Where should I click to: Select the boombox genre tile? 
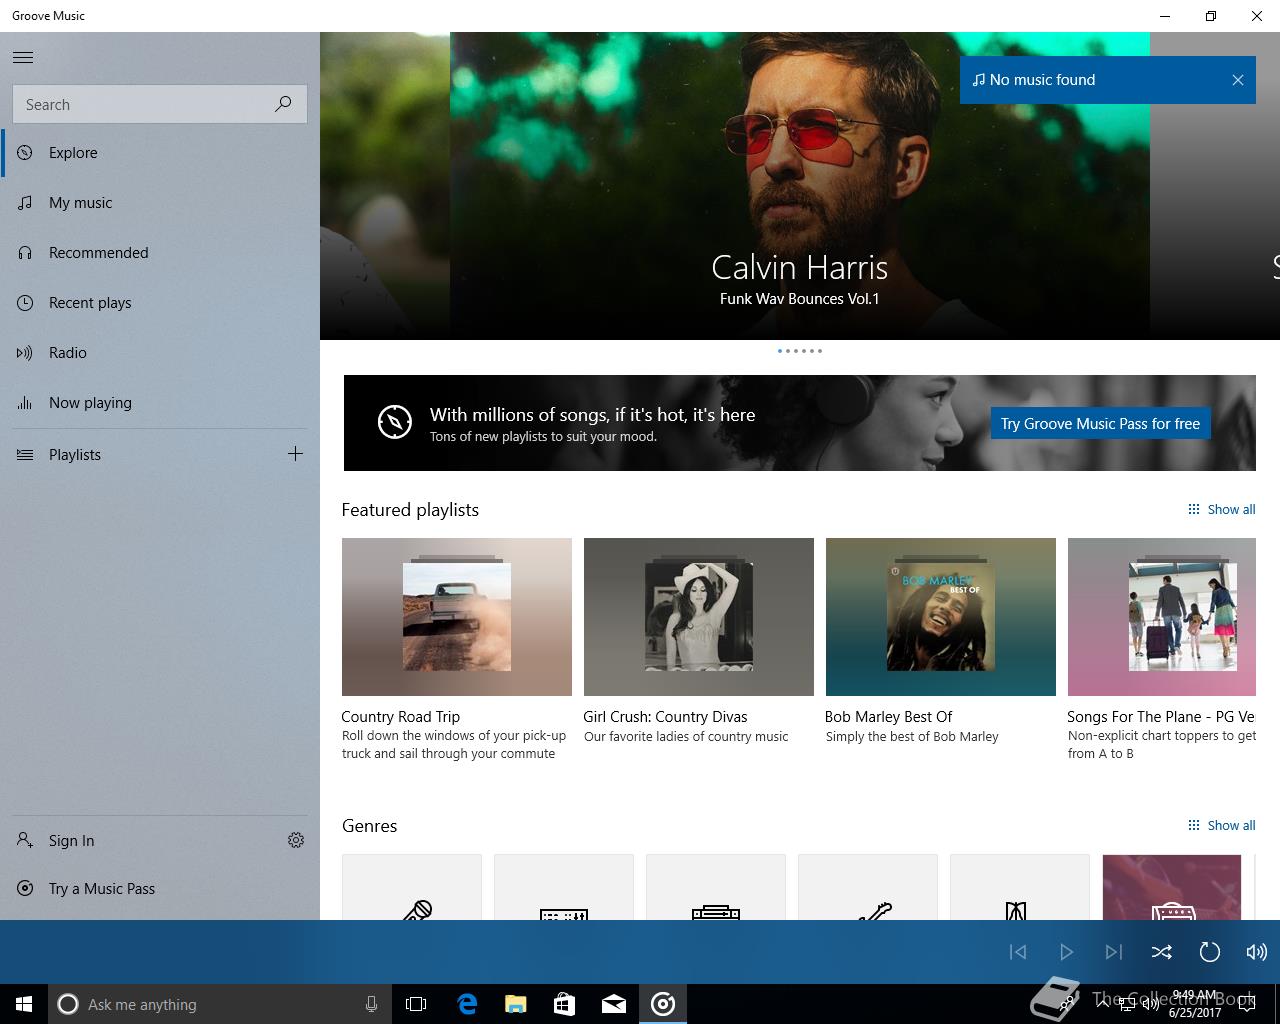[716, 887]
